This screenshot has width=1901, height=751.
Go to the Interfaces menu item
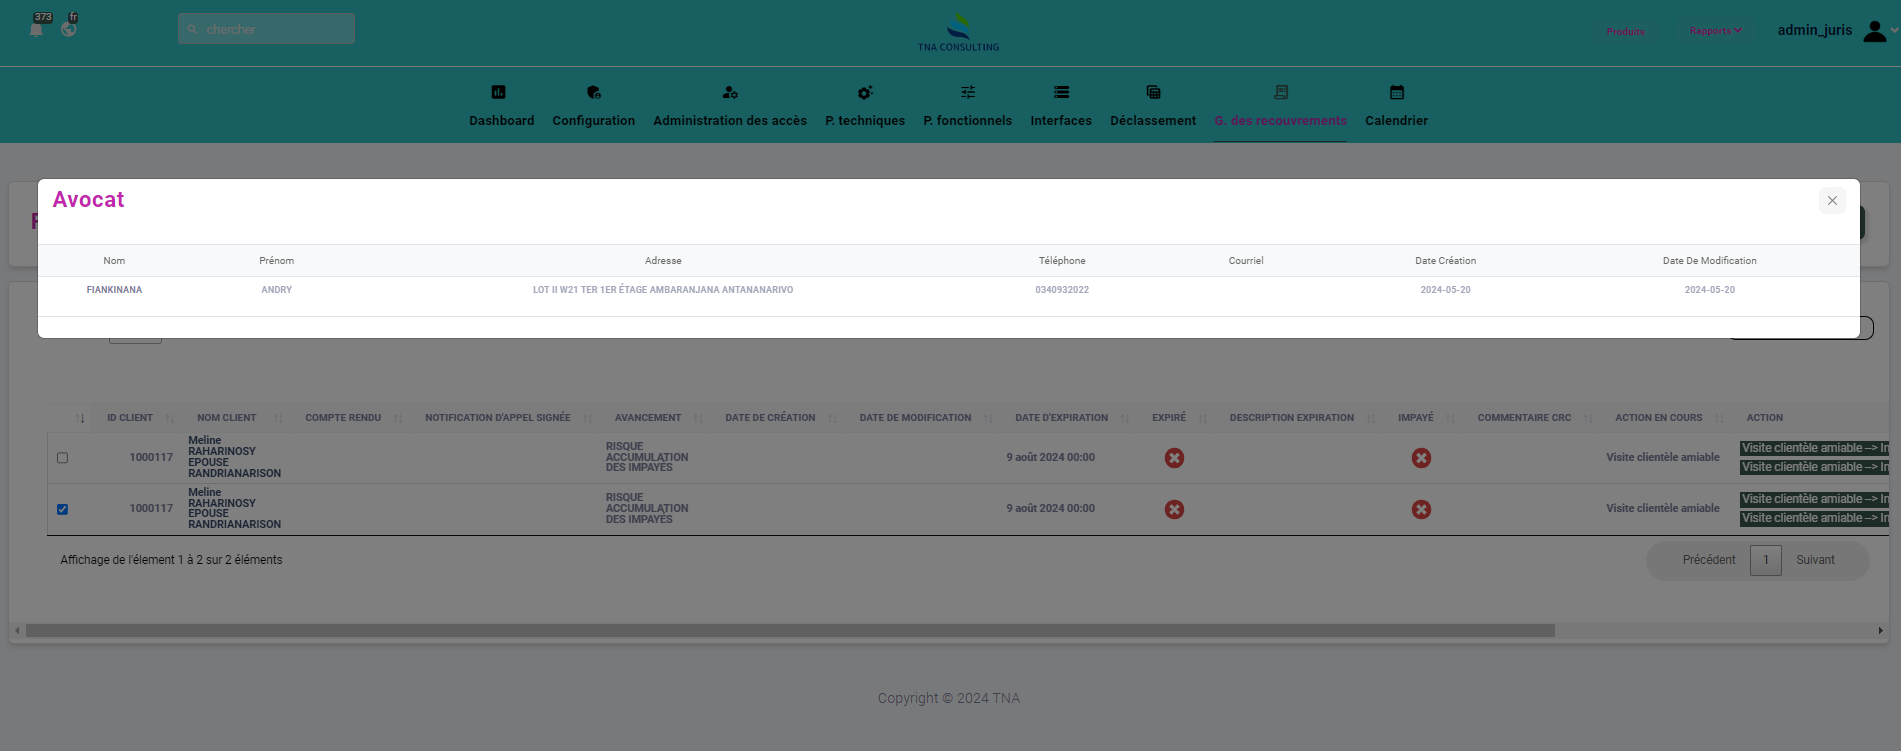coord(1061,120)
